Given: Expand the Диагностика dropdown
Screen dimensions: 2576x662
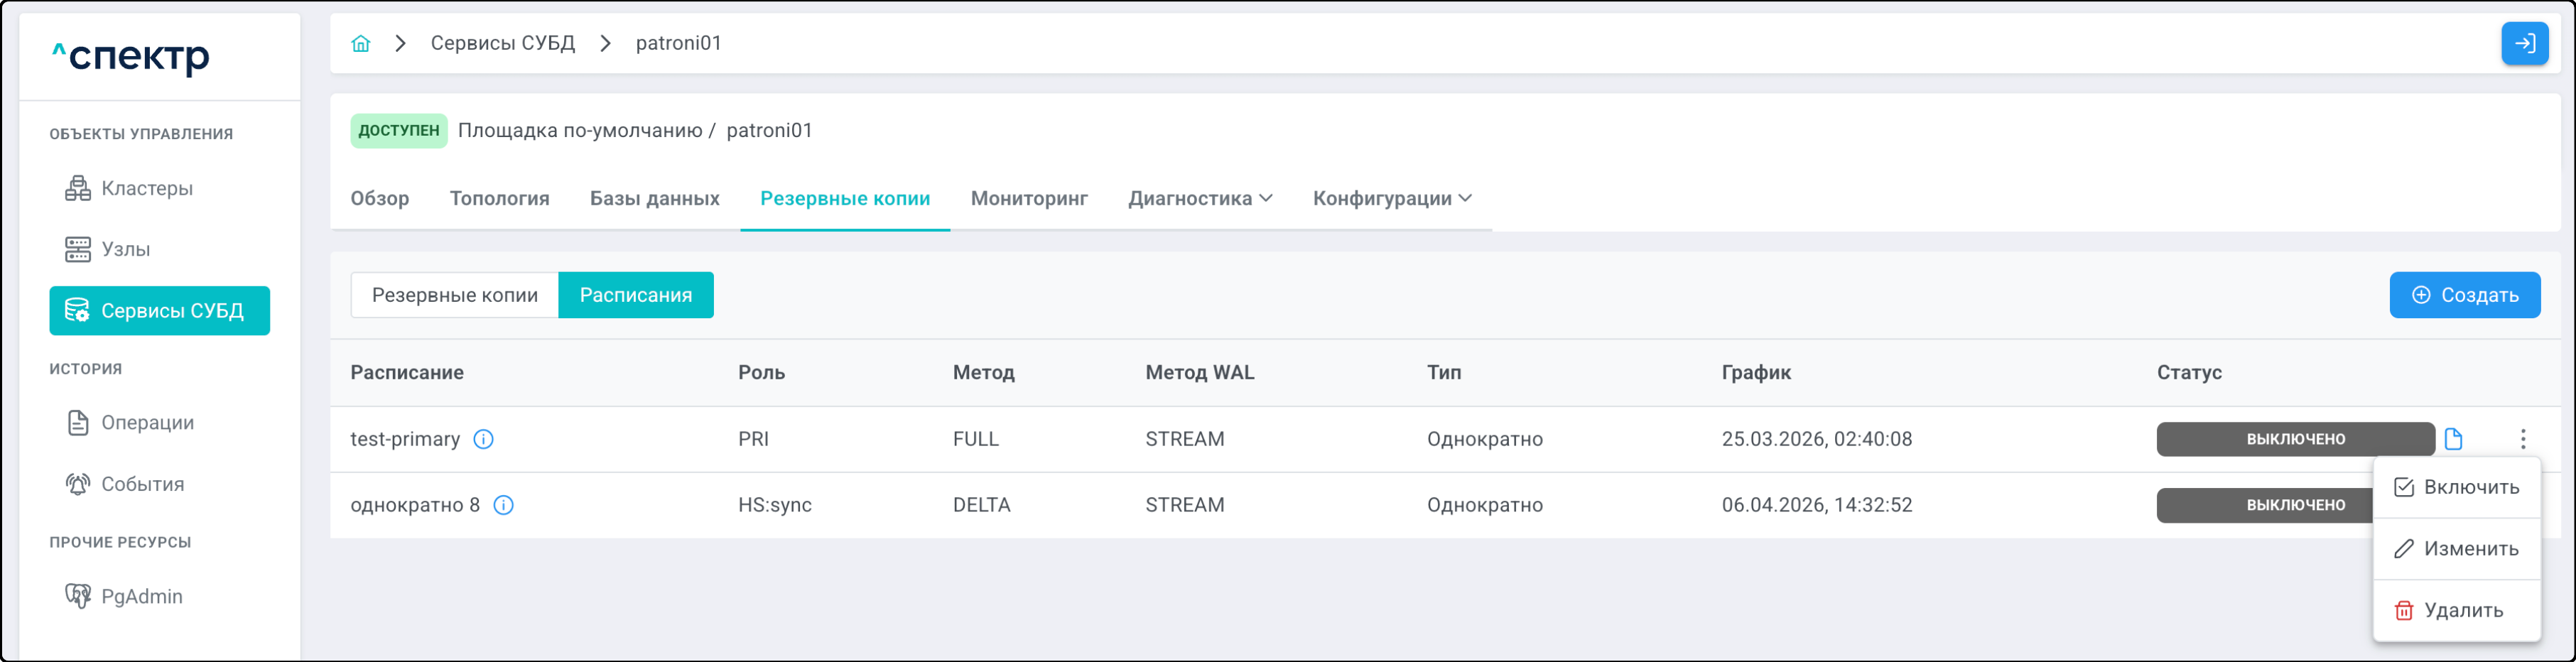Looking at the screenshot, I should click(1199, 198).
